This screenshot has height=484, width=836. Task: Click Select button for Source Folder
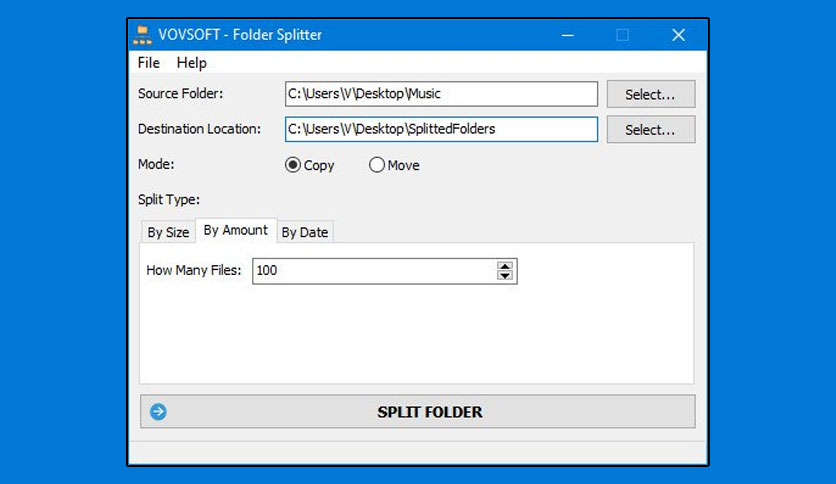[x=650, y=94]
